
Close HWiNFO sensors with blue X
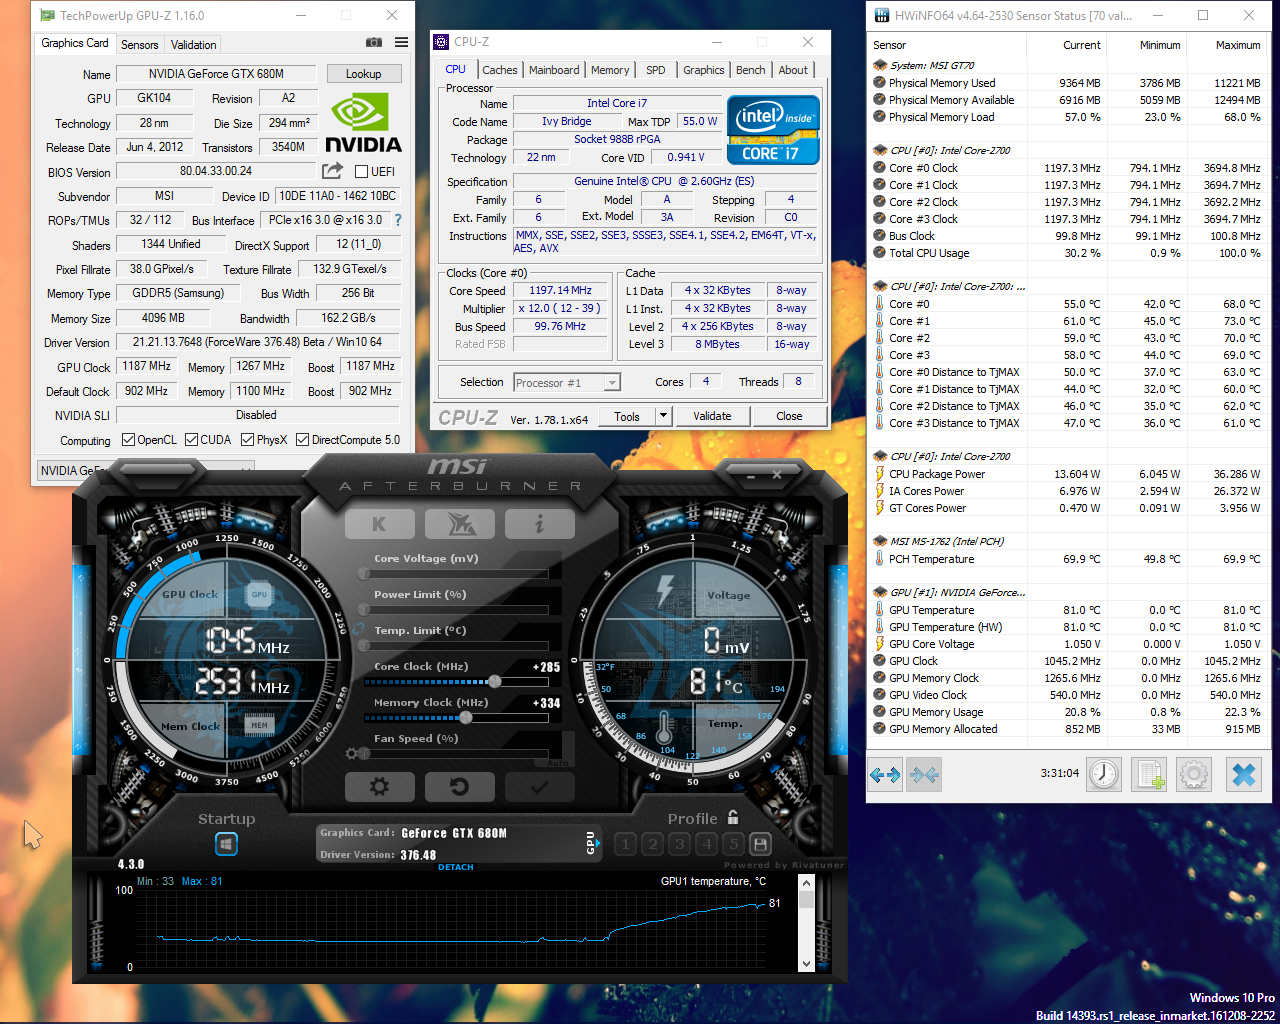click(x=1244, y=774)
